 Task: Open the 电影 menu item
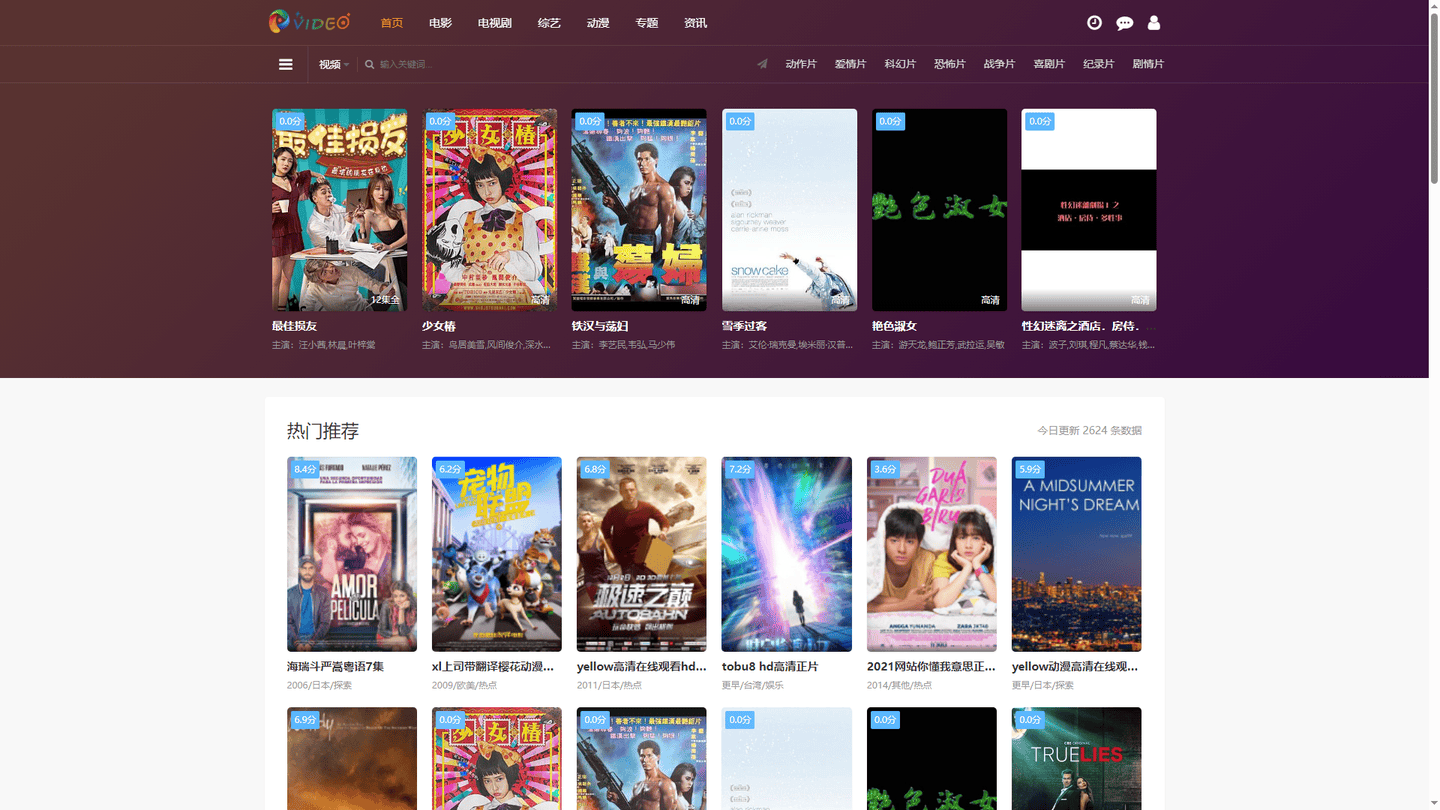pos(440,23)
